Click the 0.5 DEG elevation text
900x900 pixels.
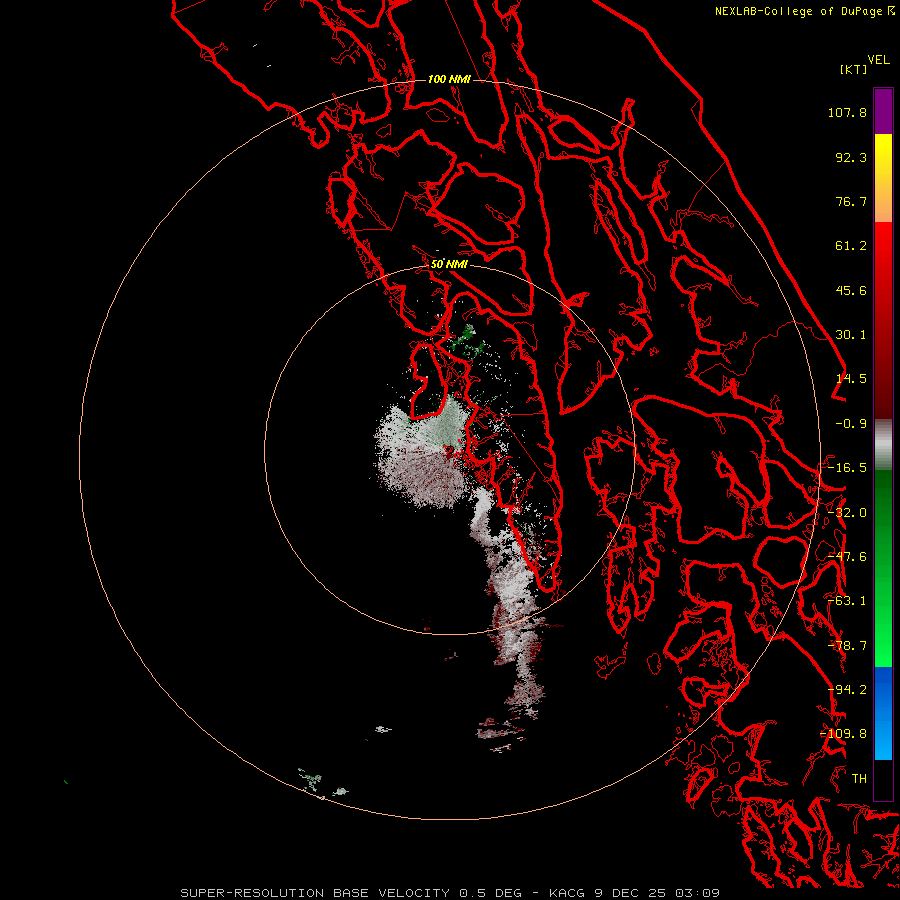tap(490, 893)
